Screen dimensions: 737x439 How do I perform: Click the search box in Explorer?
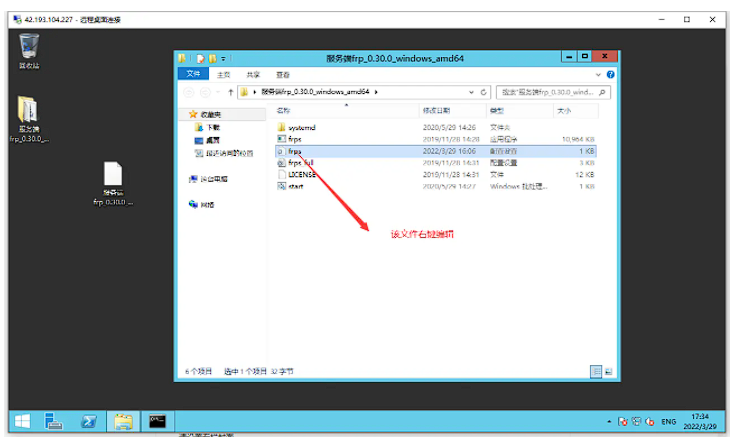click(x=550, y=91)
